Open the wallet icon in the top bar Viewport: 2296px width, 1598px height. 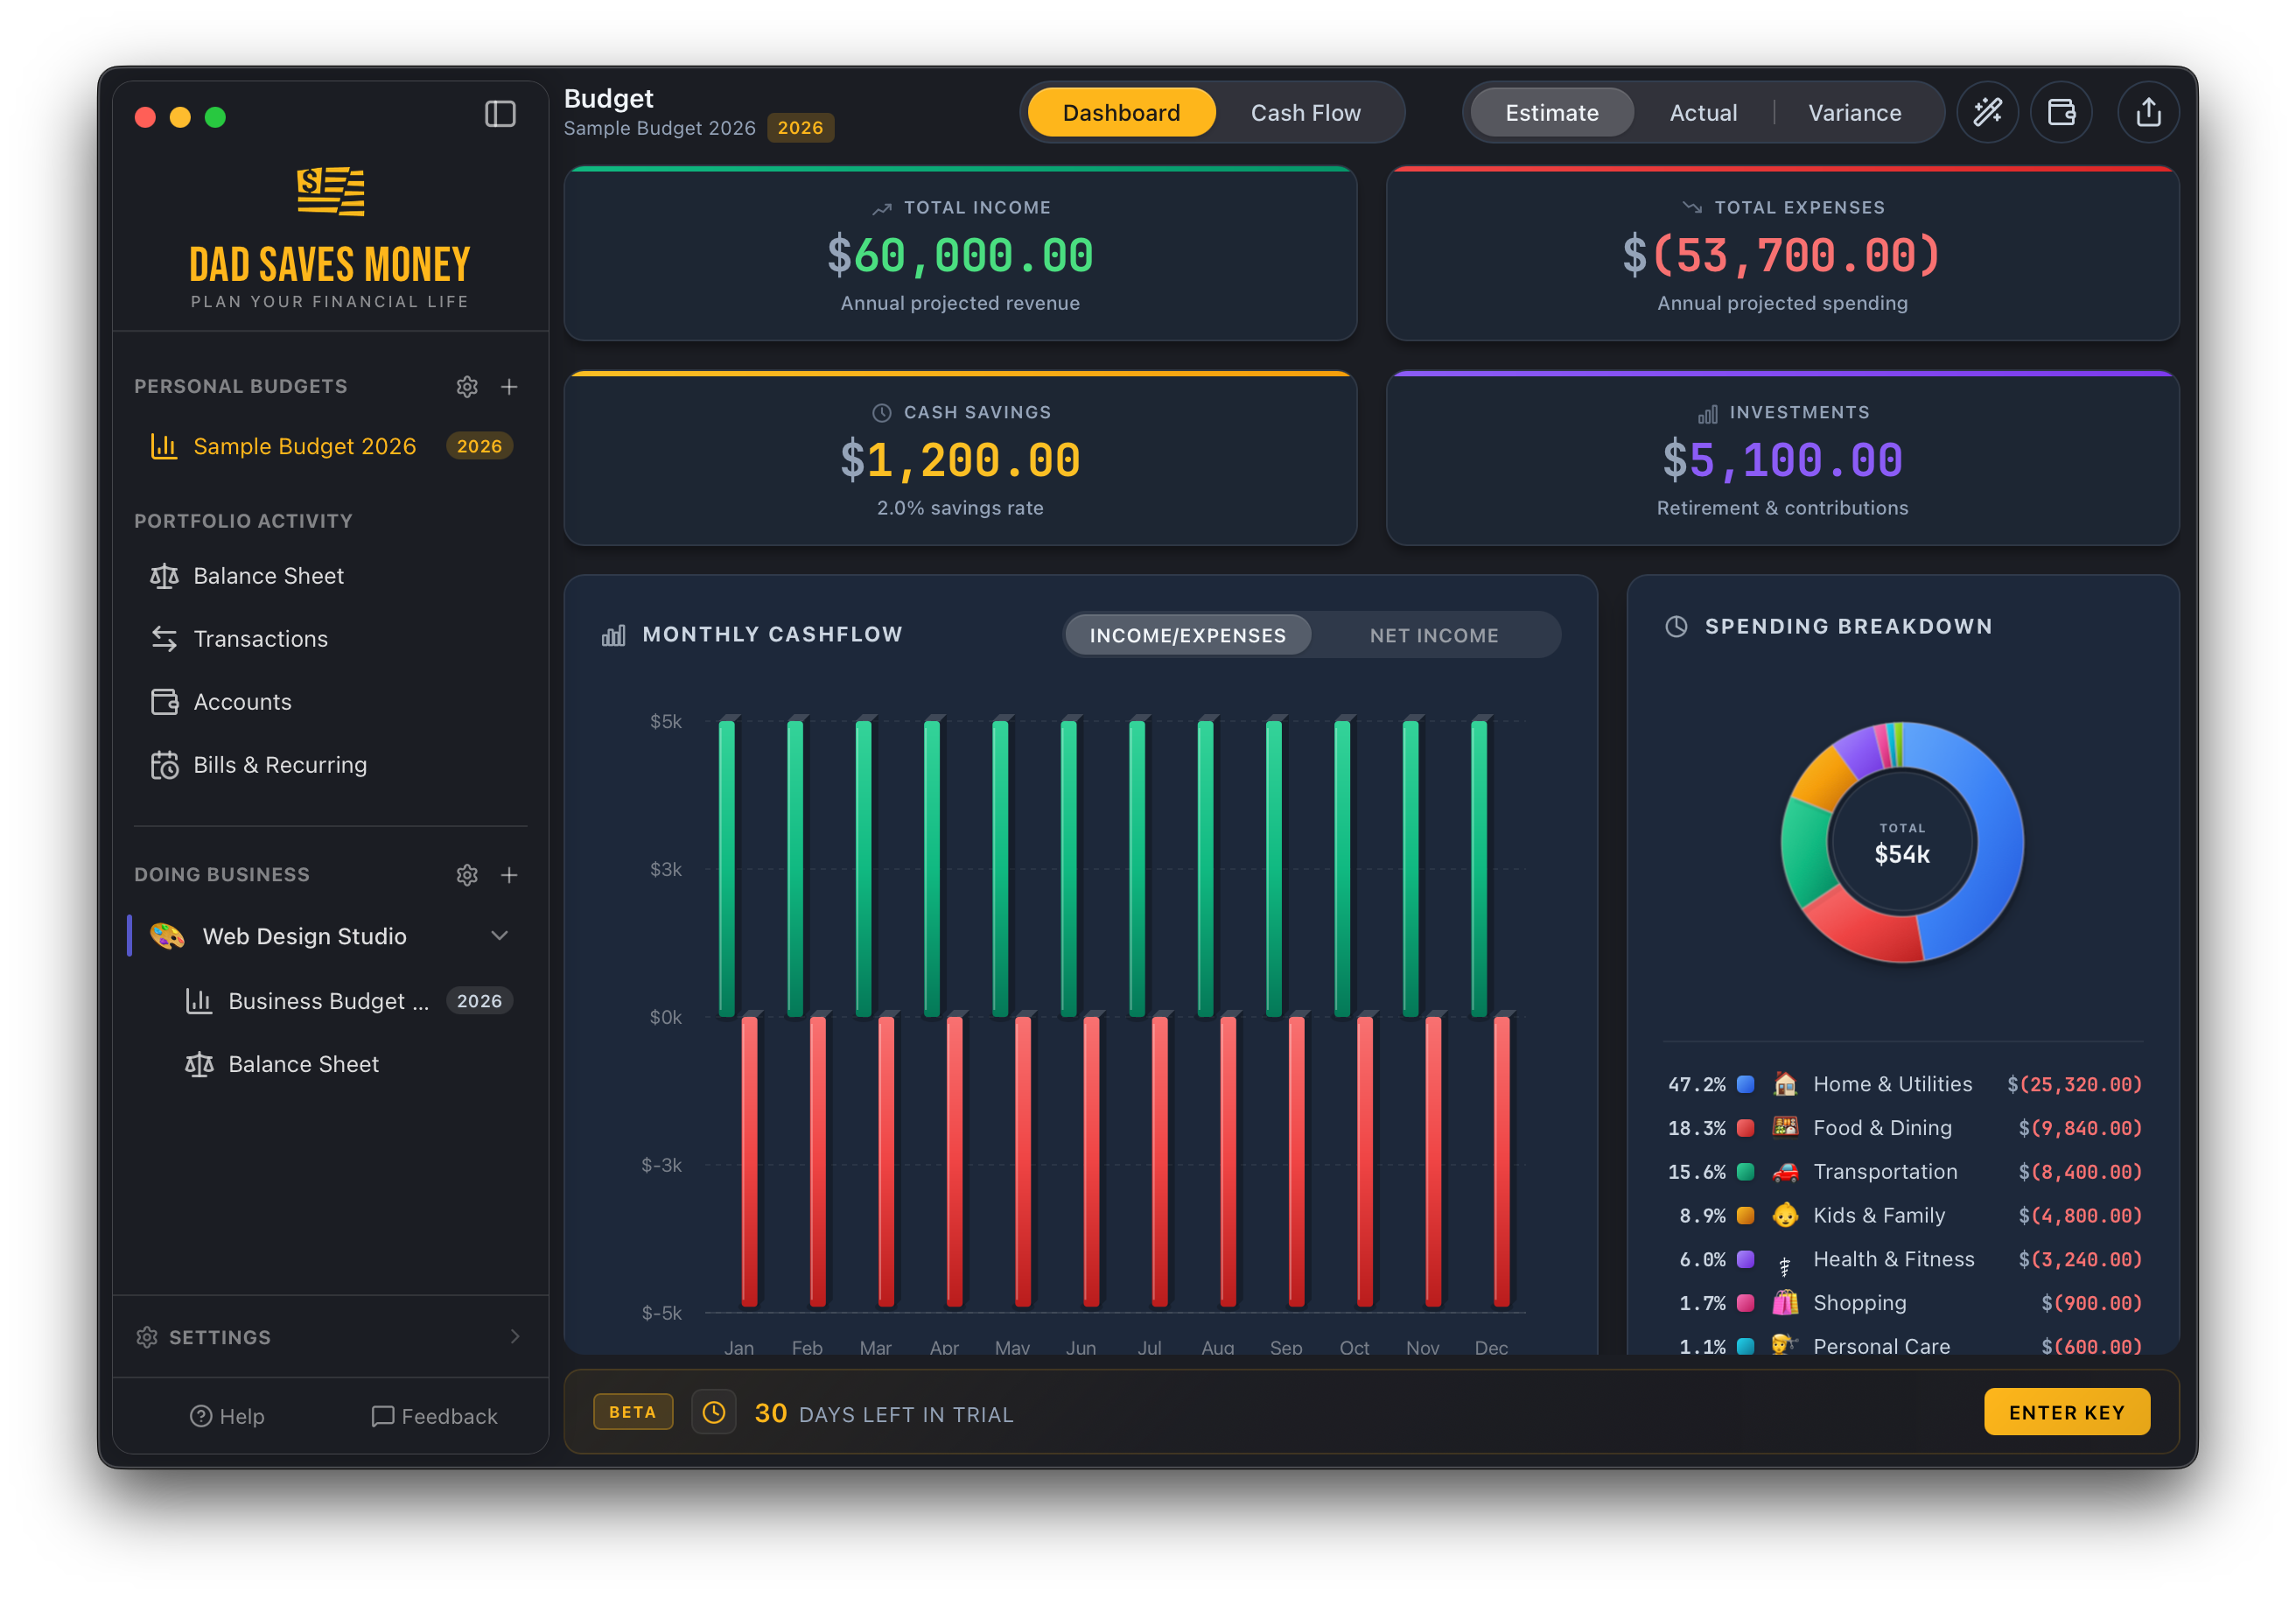click(2062, 112)
